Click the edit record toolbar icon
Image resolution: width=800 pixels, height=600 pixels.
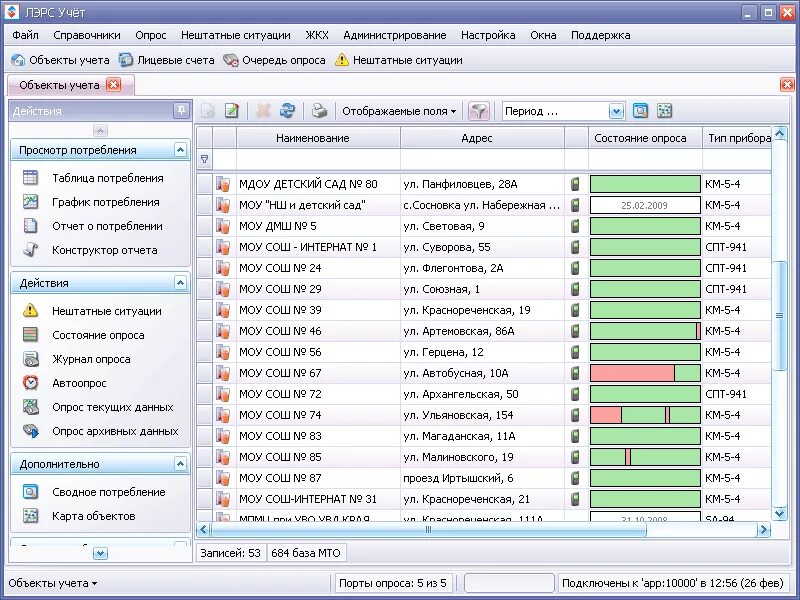click(232, 111)
